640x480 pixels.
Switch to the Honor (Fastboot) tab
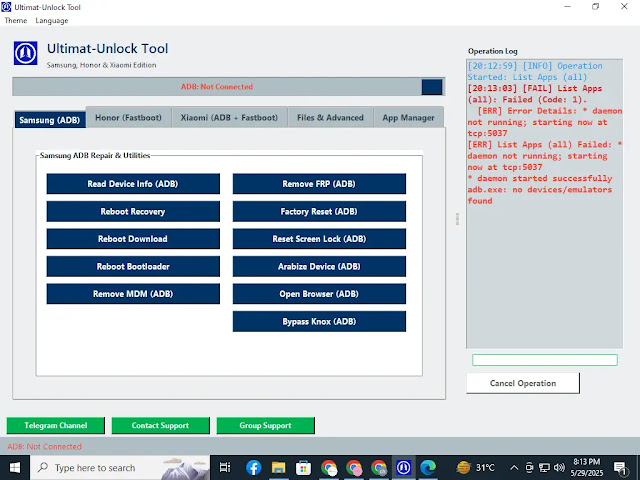click(x=128, y=118)
